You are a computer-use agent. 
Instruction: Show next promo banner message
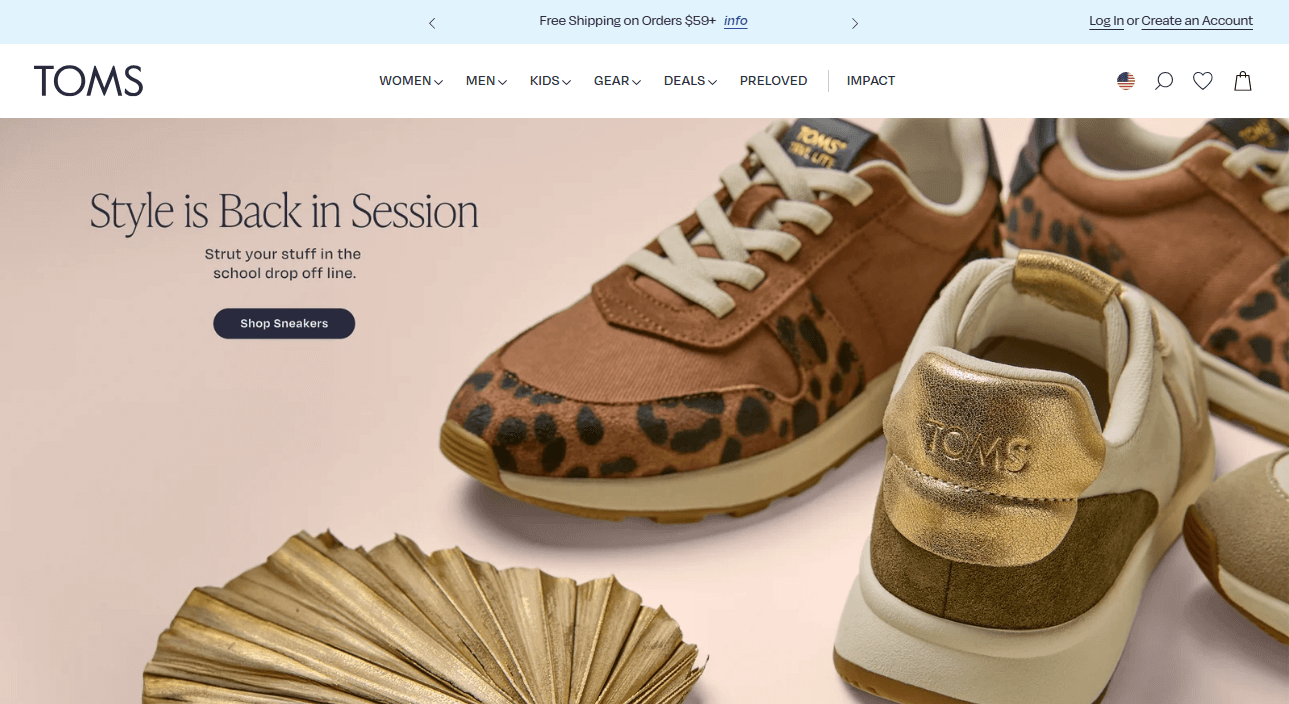click(855, 22)
